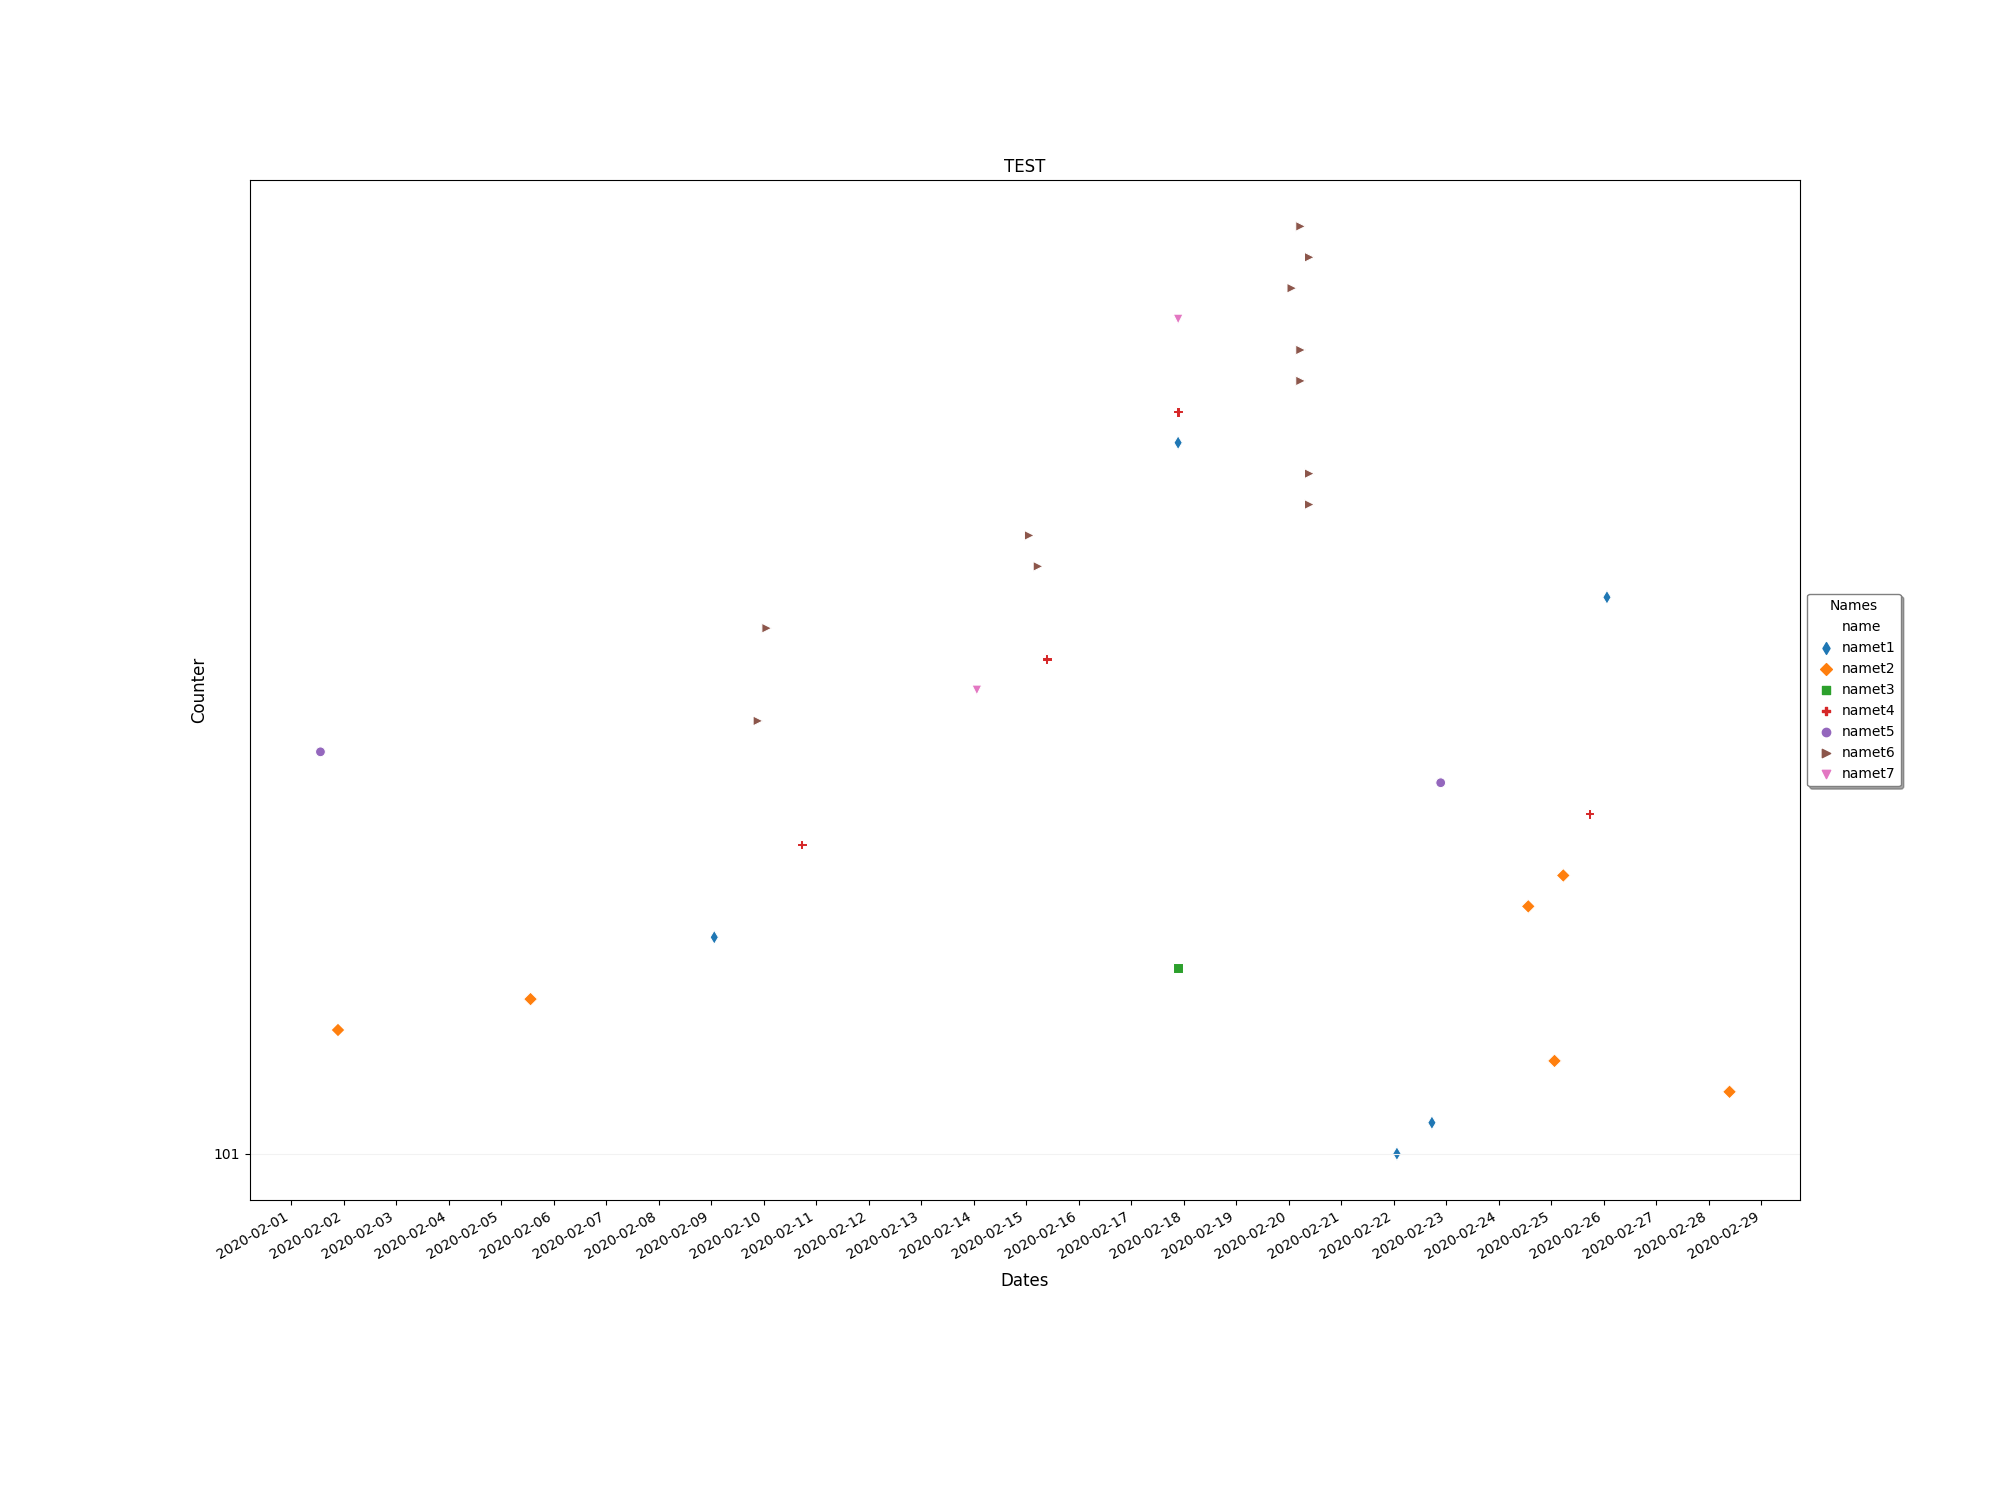Click the green square point in the plot
Image resolution: width=2000 pixels, height=1500 pixels.
pos(1178,968)
